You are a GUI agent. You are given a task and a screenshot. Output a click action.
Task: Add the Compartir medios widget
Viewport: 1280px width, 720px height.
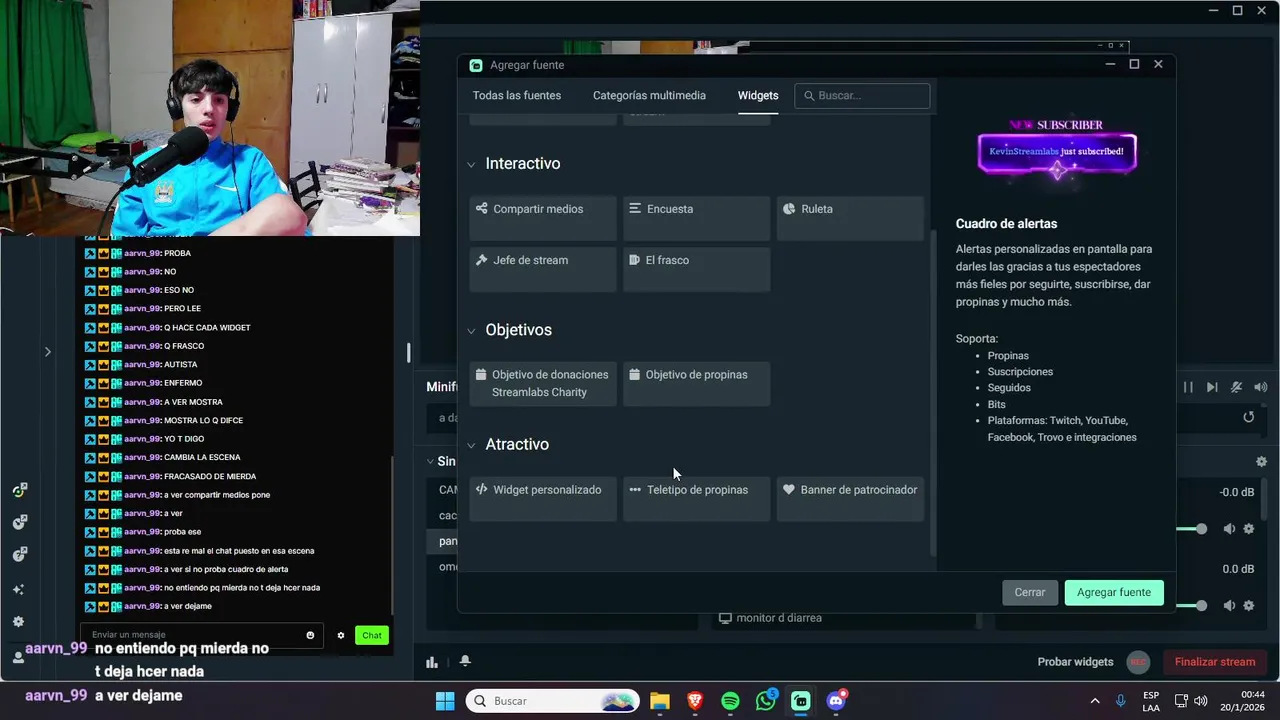pos(543,217)
